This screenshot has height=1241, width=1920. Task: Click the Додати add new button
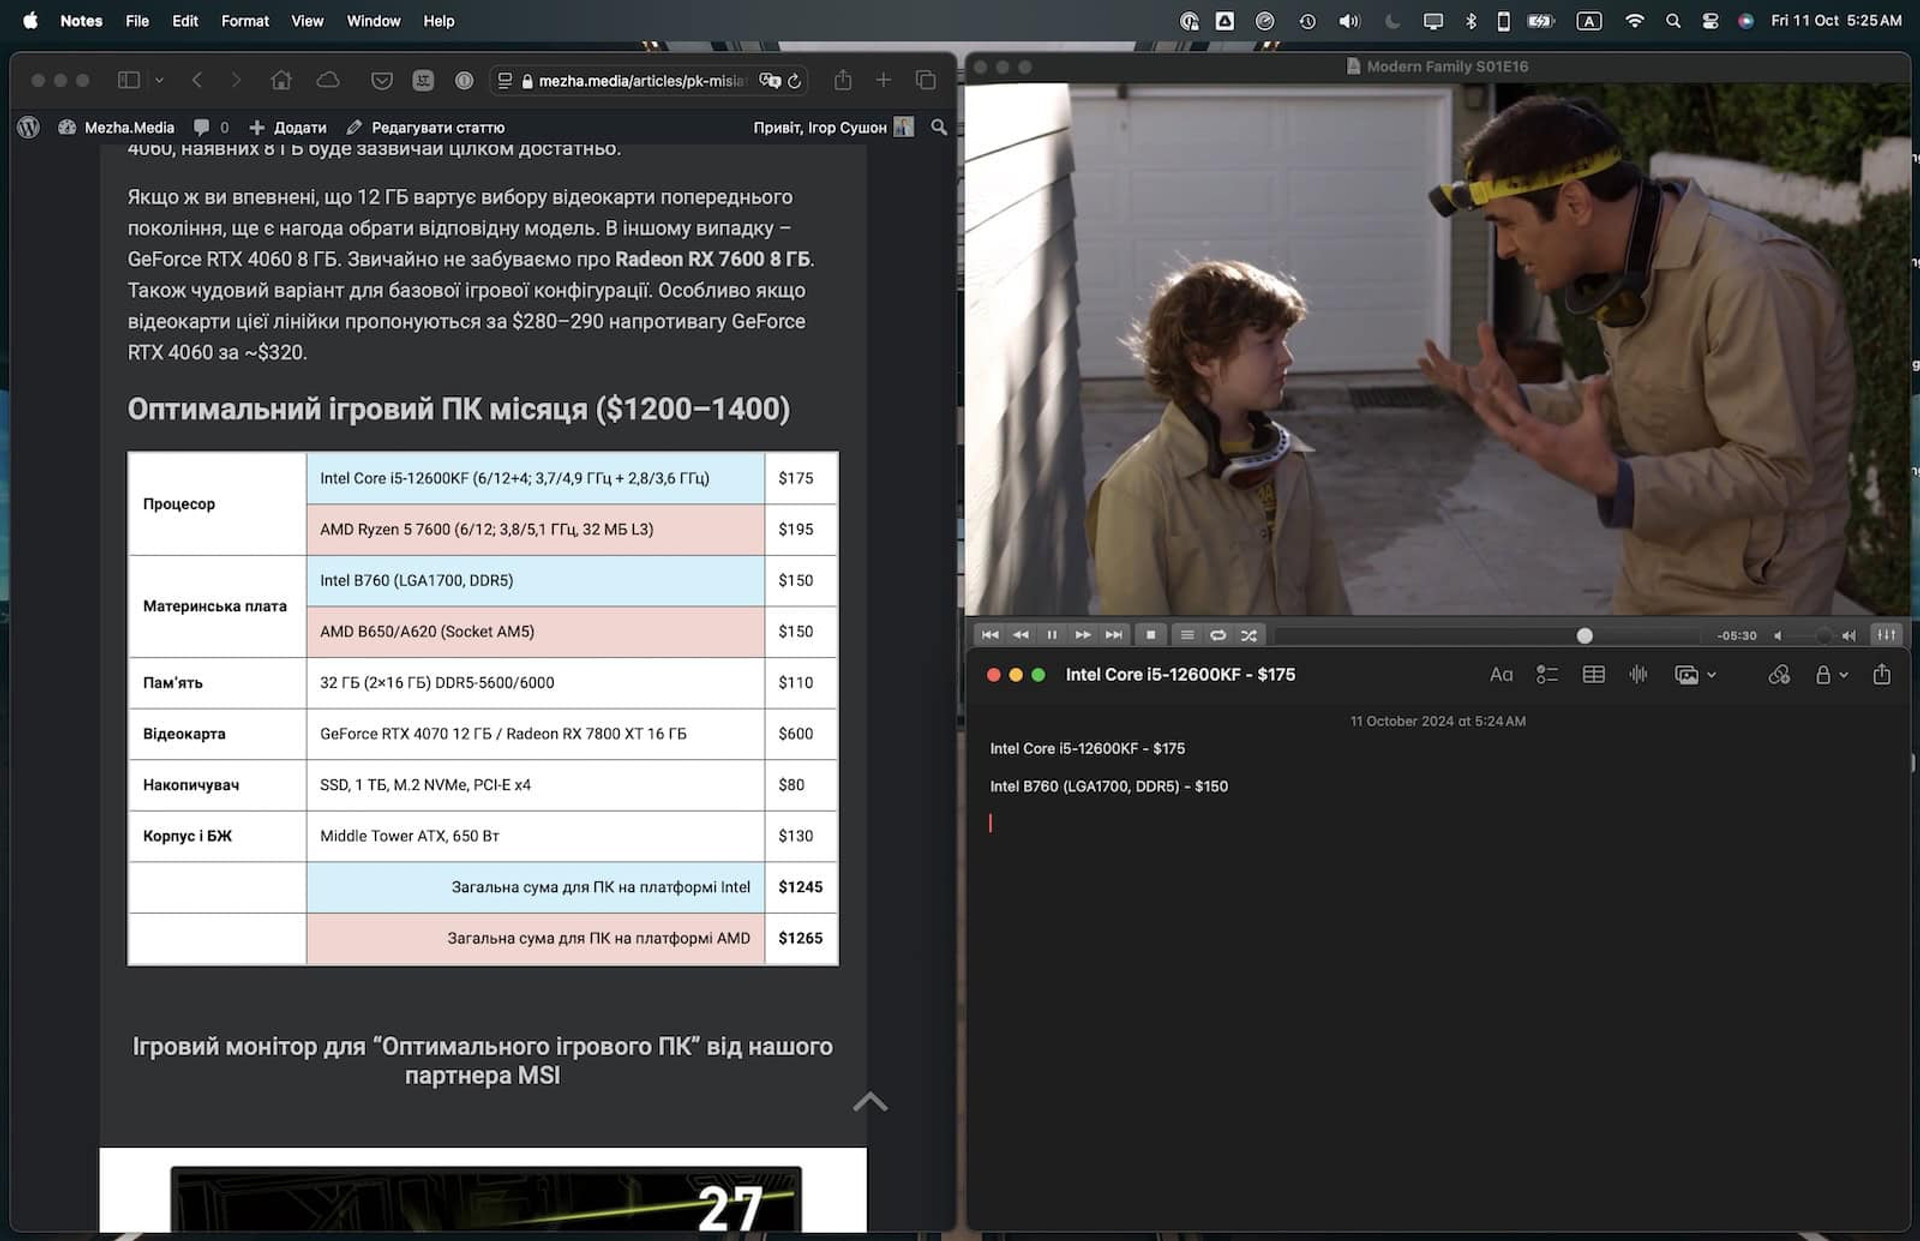point(288,127)
